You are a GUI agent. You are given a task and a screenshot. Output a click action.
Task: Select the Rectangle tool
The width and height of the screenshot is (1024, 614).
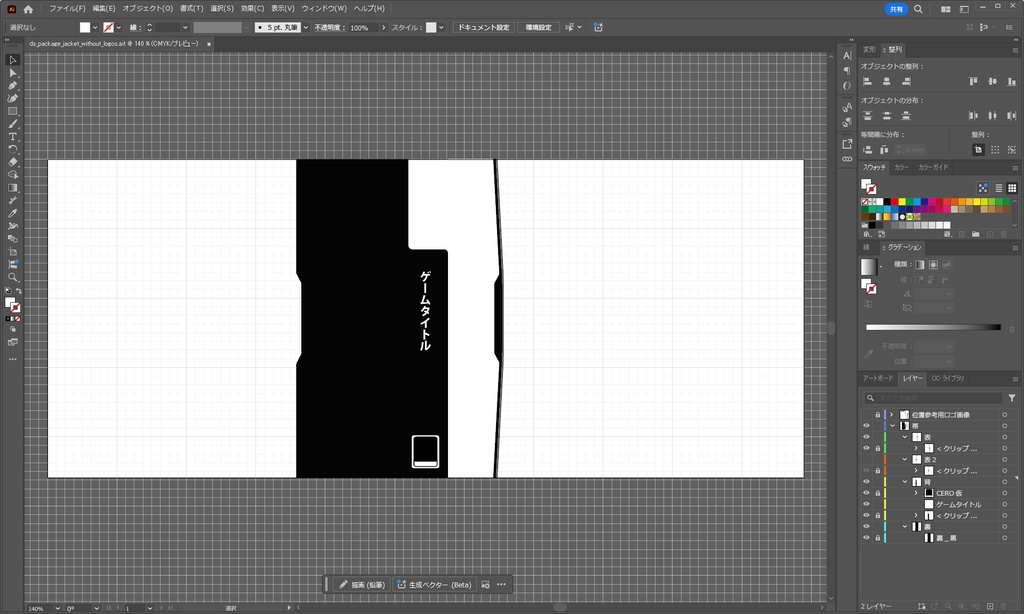pyautogui.click(x=12, y=111)
